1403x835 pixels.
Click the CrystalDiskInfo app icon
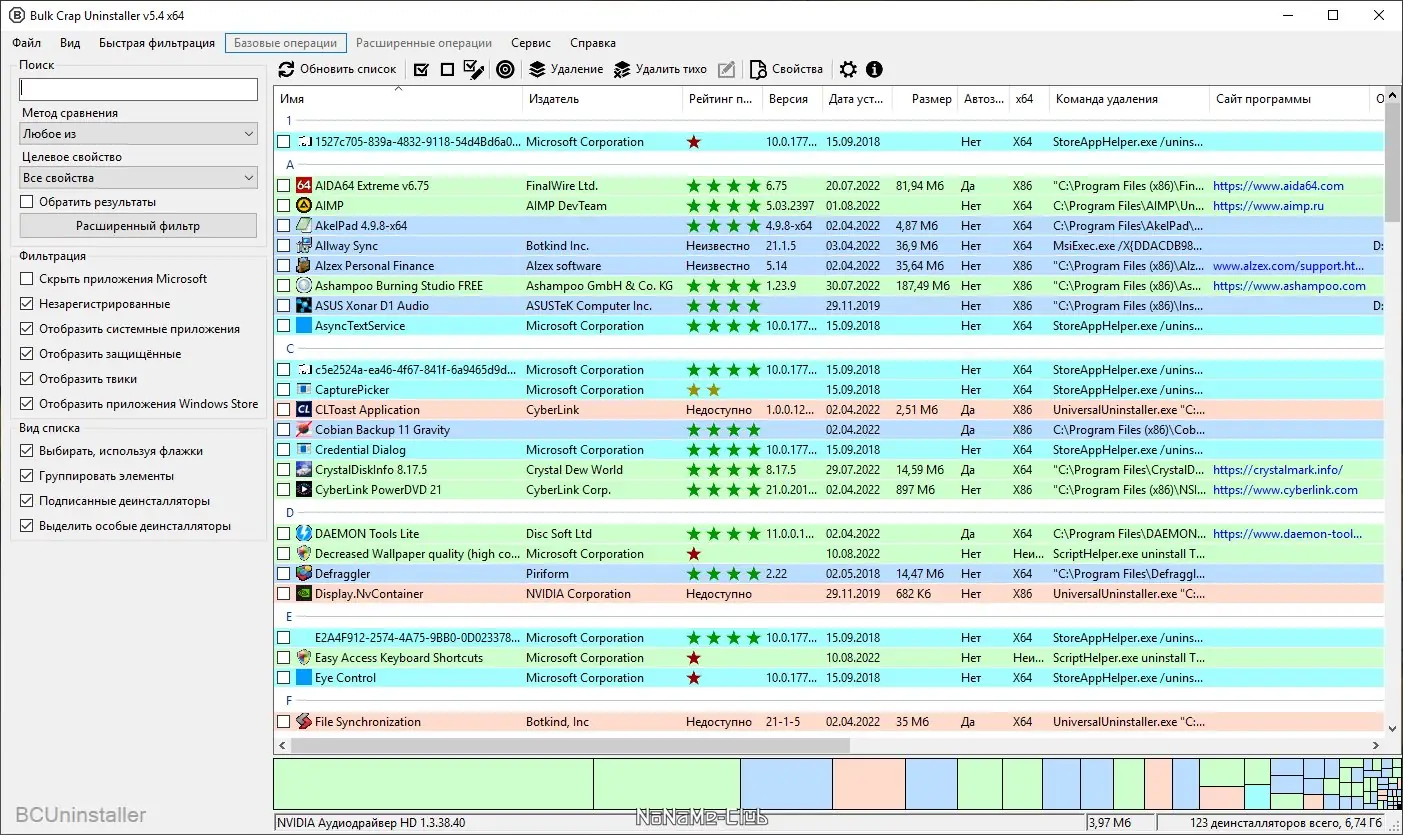click(304, 470)
